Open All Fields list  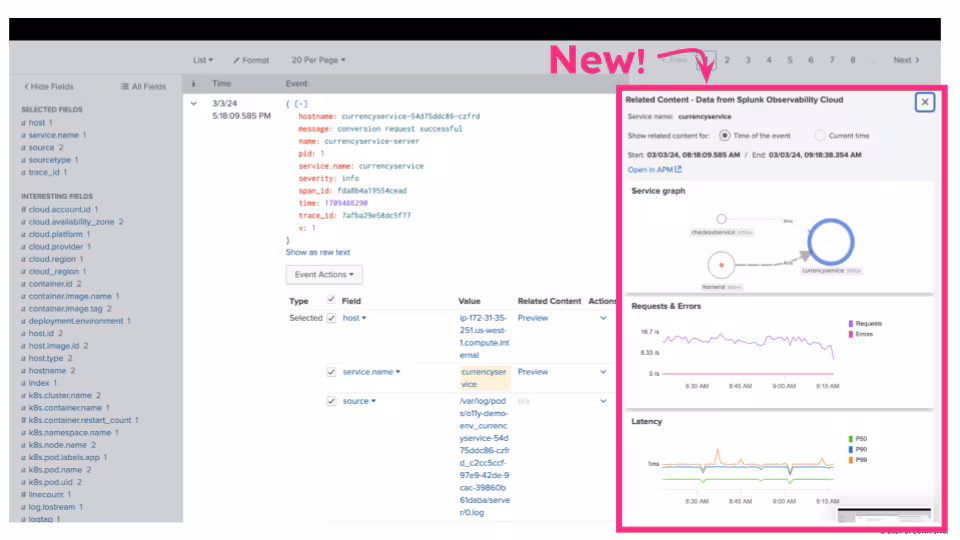[143, 87]
